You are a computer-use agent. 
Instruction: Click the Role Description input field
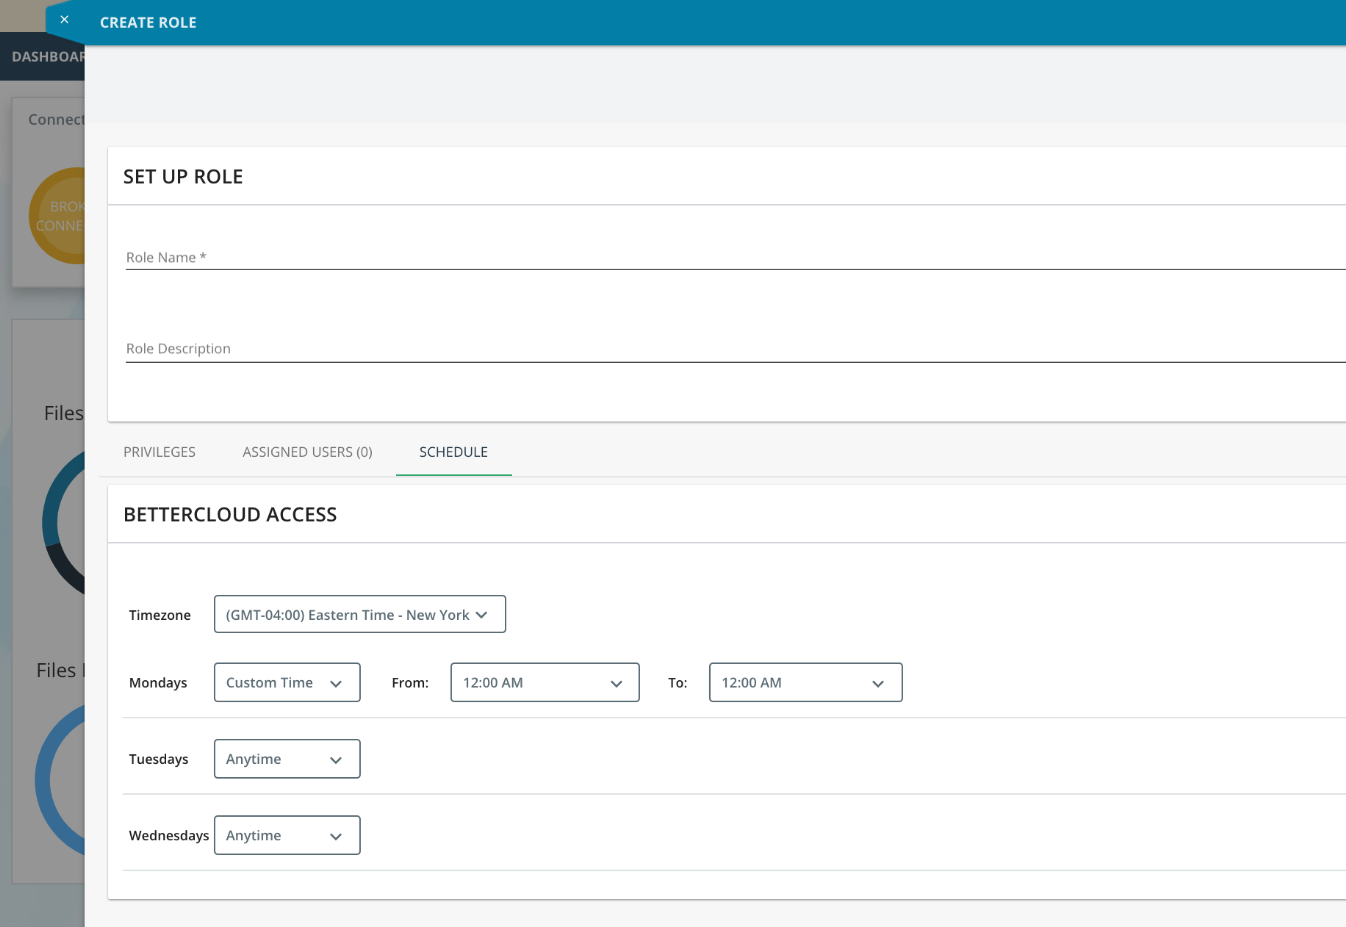click(x=735, y=349)
